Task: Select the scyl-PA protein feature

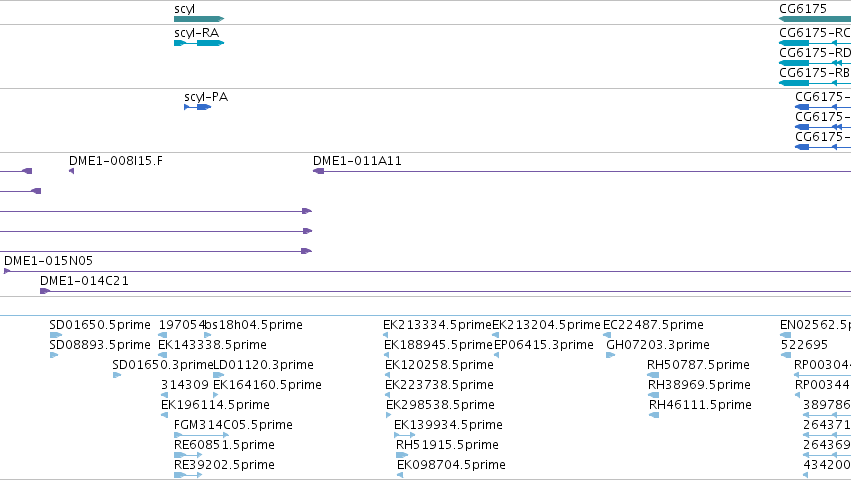Action: tap(198, 107)
